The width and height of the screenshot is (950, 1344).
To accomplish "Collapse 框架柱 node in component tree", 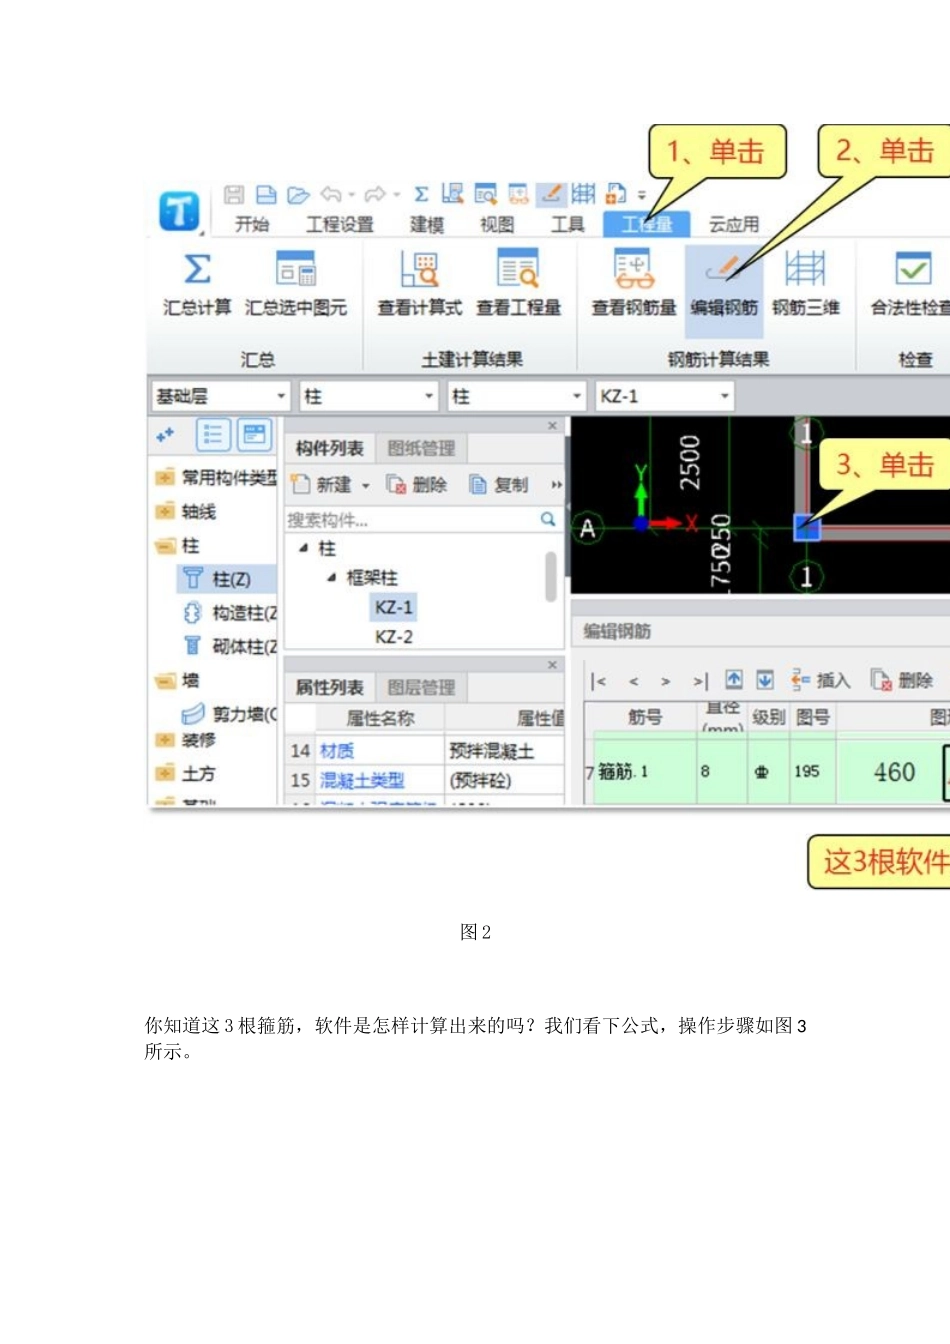I will pos(331,578).
